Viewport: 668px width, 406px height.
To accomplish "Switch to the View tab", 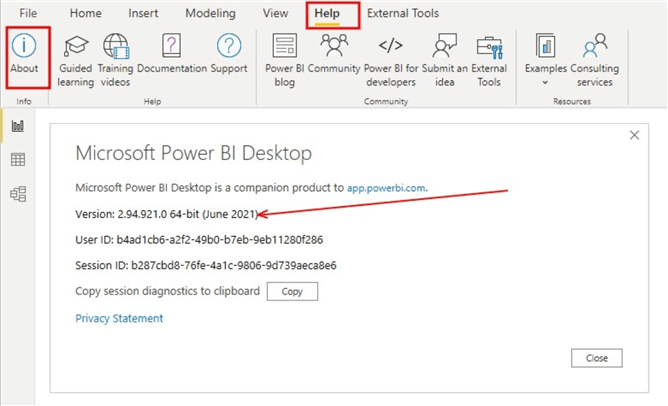I will click(275, 13).
